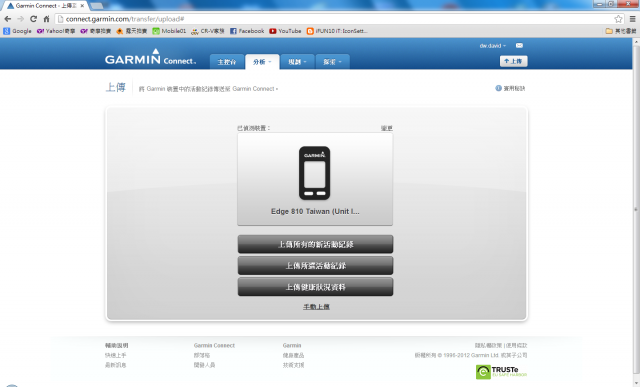Click 上傳健康狀況資料 button
The width and height of the screenshot is (640, 387).
coord(315,287)
